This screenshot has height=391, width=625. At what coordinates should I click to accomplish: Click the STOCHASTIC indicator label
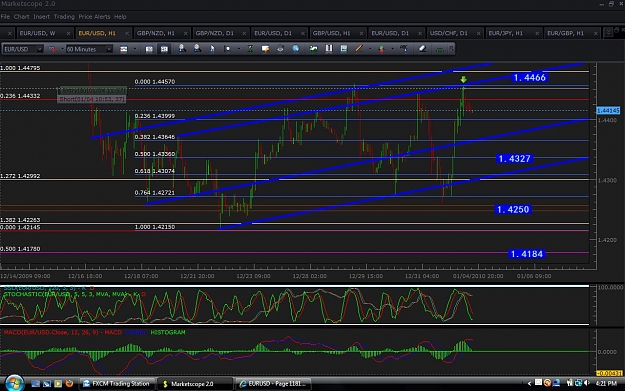click(x=75, y=295)
